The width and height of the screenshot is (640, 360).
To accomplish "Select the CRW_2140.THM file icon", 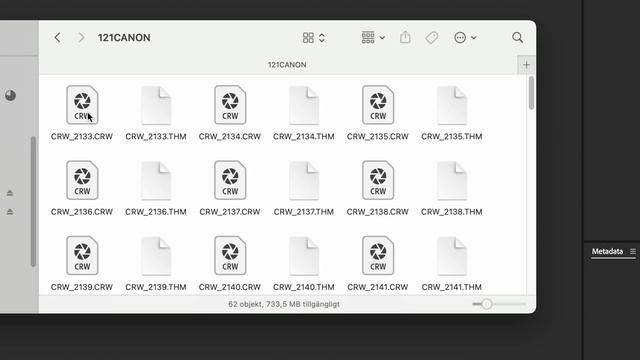I will (x=304, y=256).
